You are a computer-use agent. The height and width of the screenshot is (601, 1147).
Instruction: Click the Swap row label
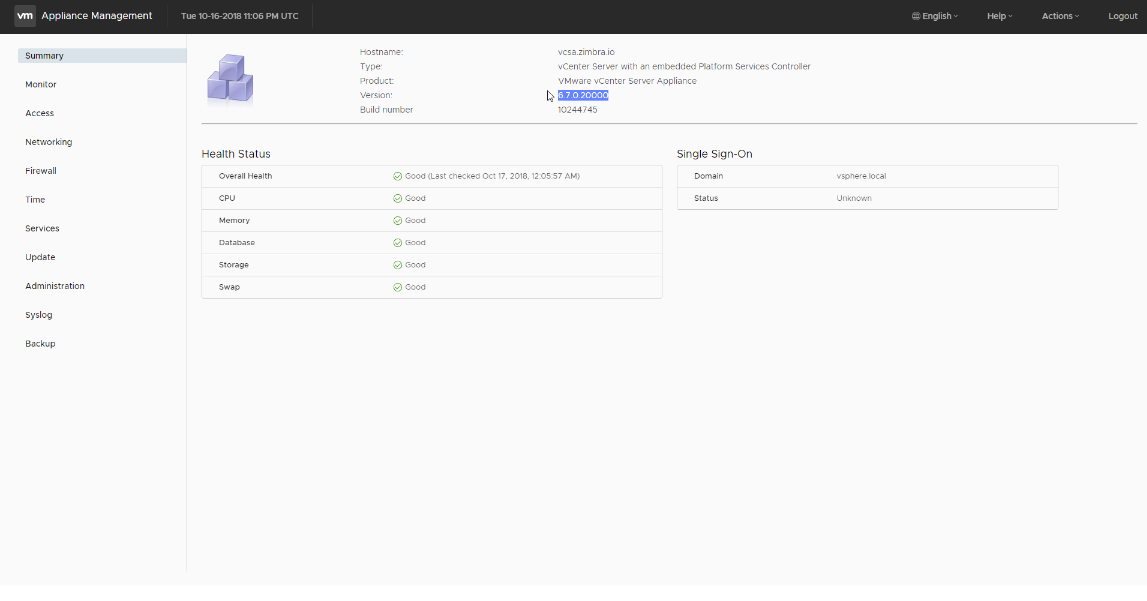(229, 287)
